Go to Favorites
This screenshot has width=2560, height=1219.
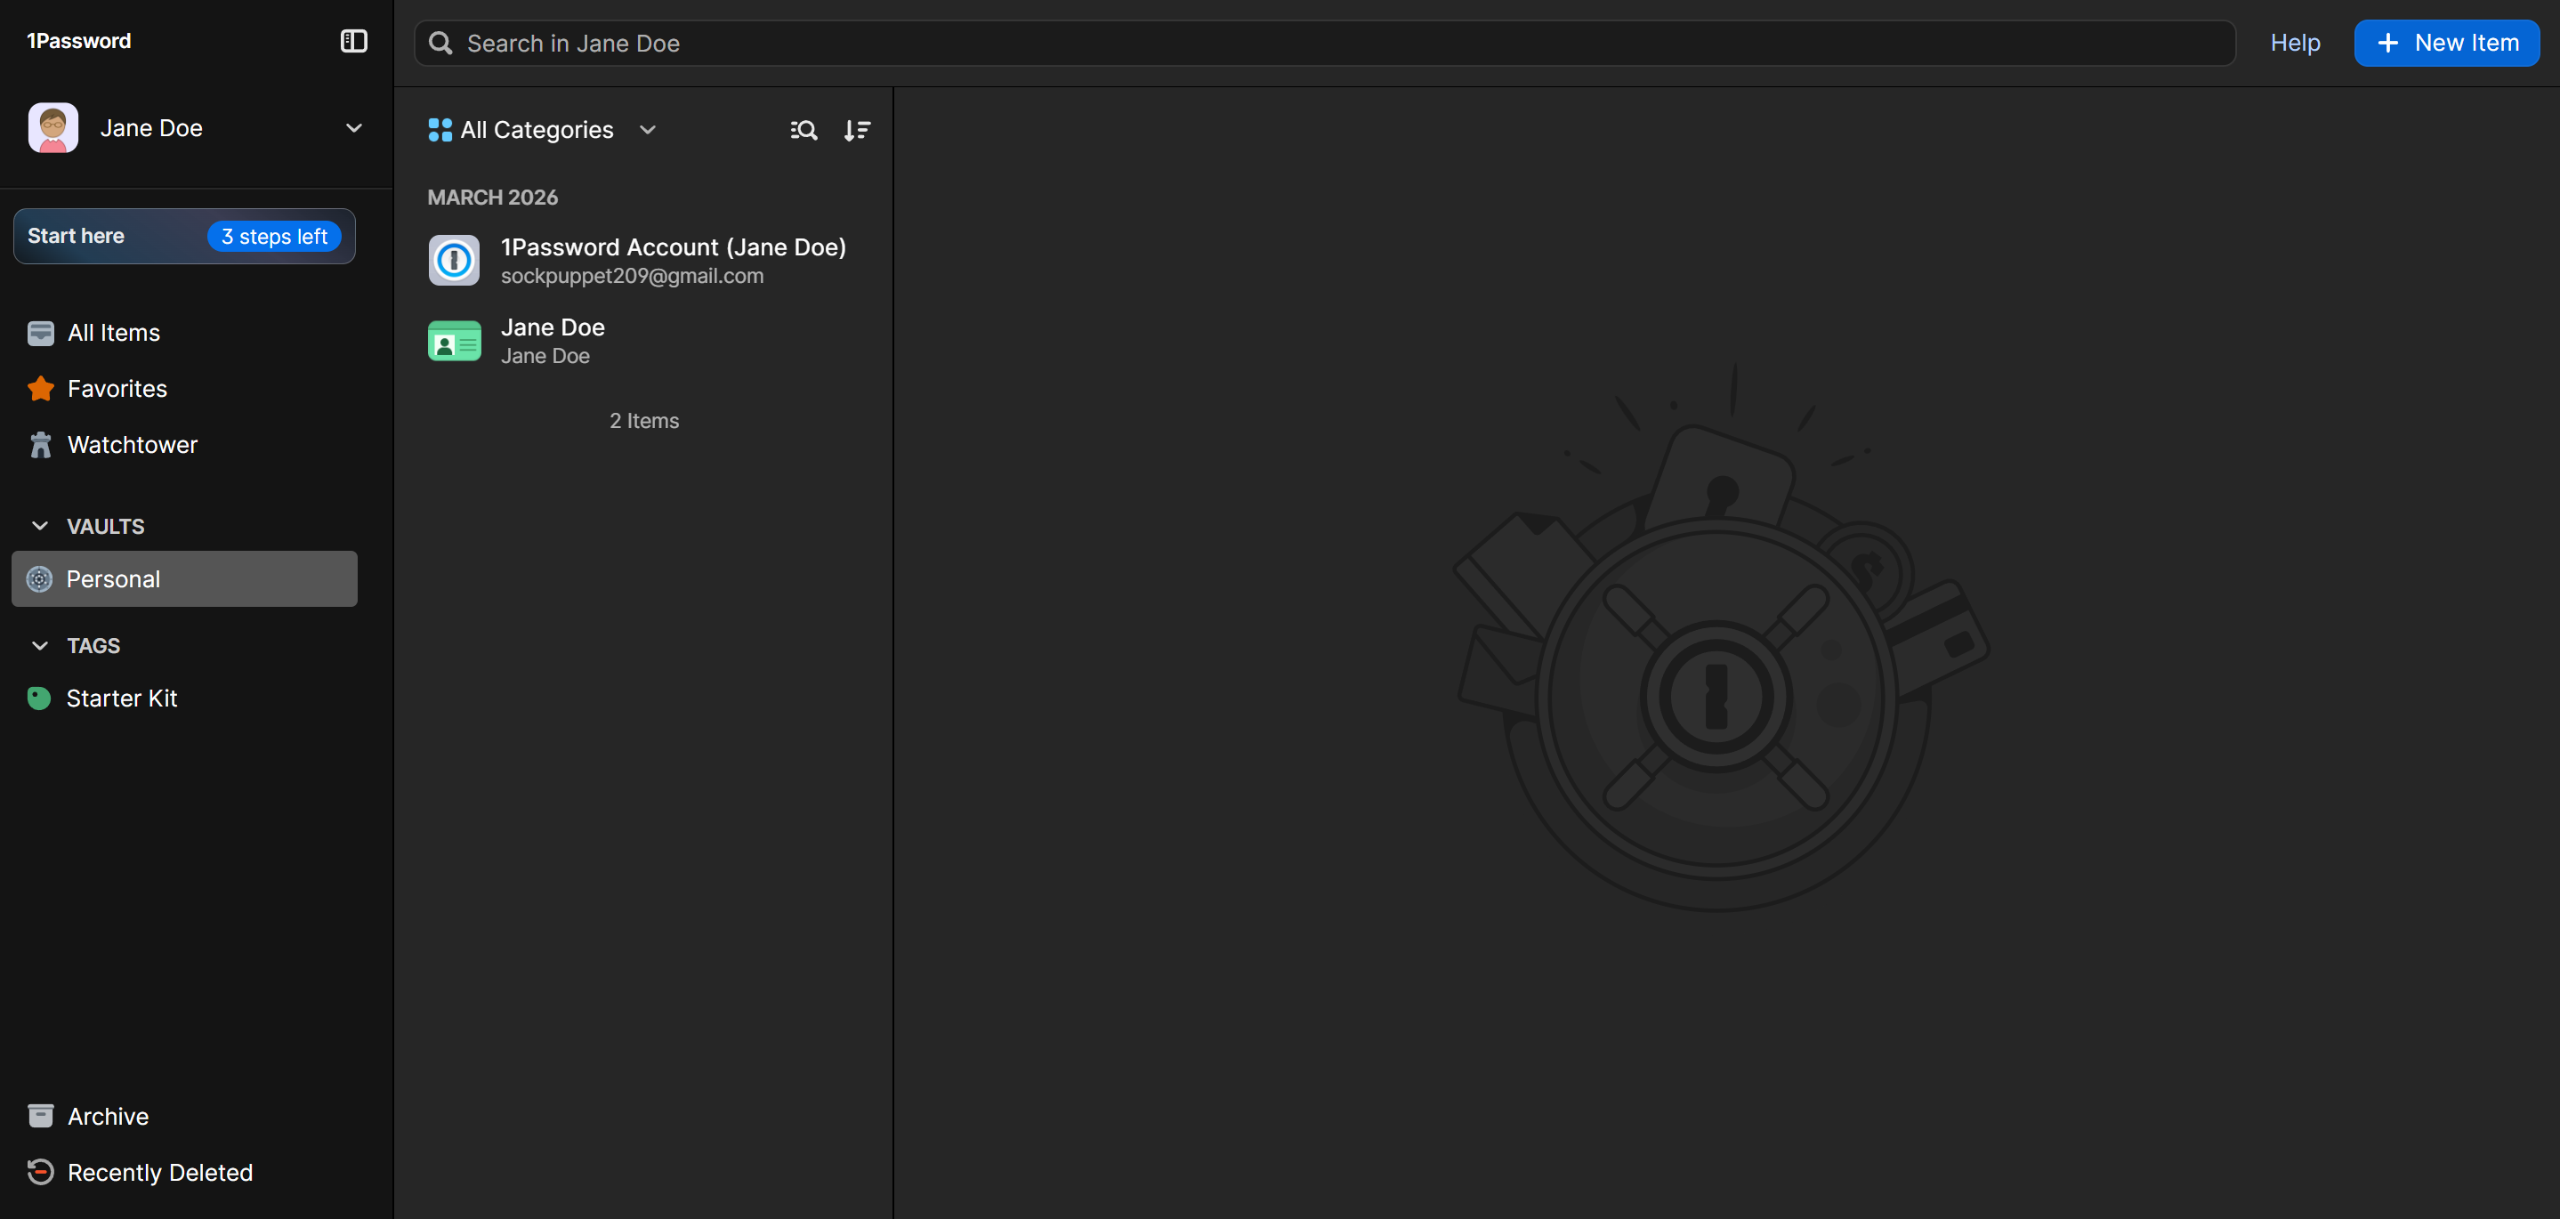[117, 389]
